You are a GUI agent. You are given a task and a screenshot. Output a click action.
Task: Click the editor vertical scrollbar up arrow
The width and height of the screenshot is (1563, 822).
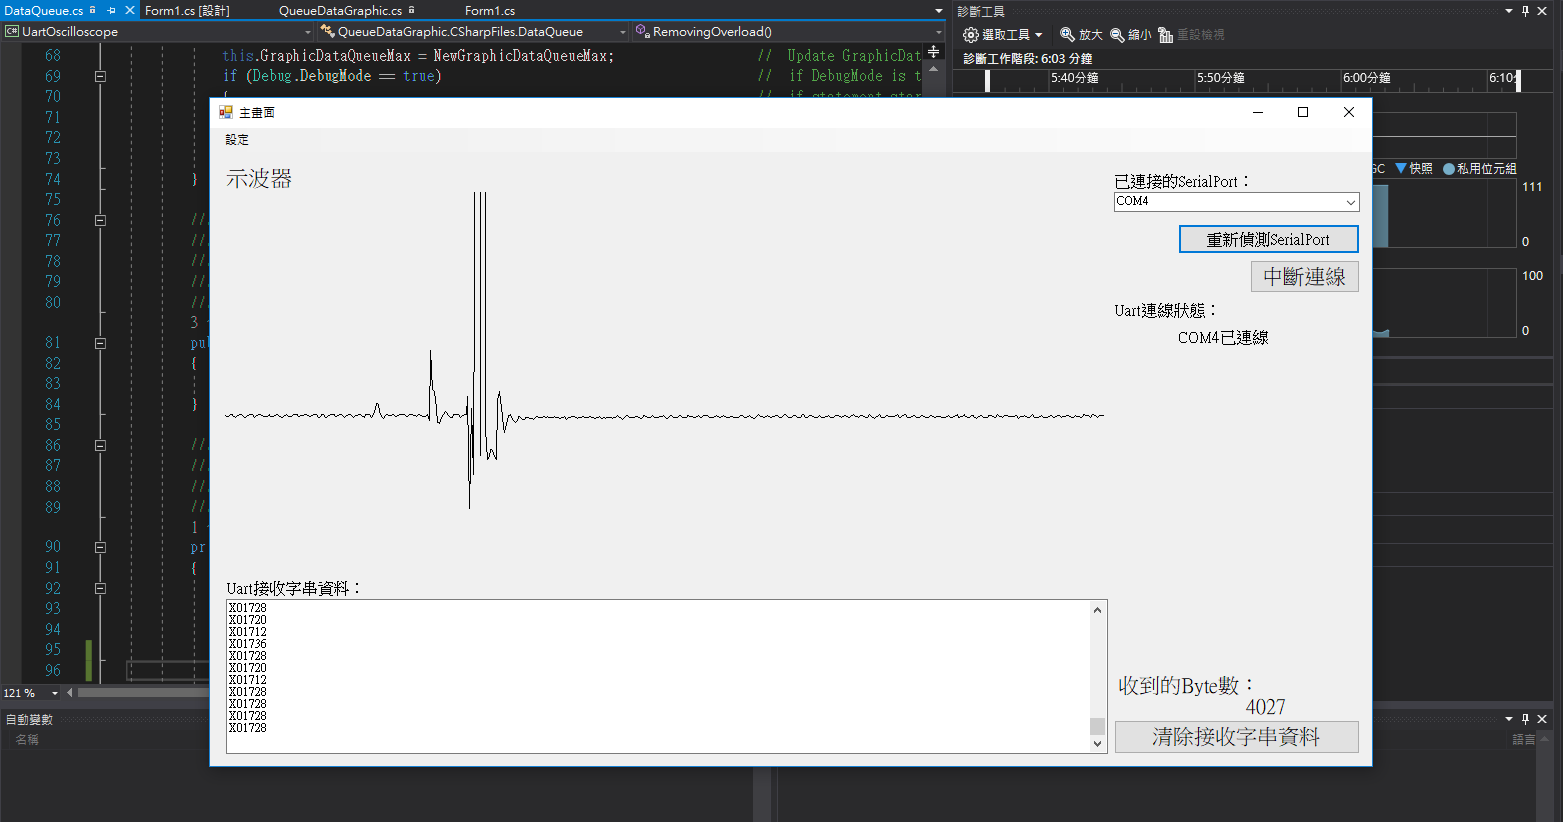pyautogui.click(x=934, y=69)
